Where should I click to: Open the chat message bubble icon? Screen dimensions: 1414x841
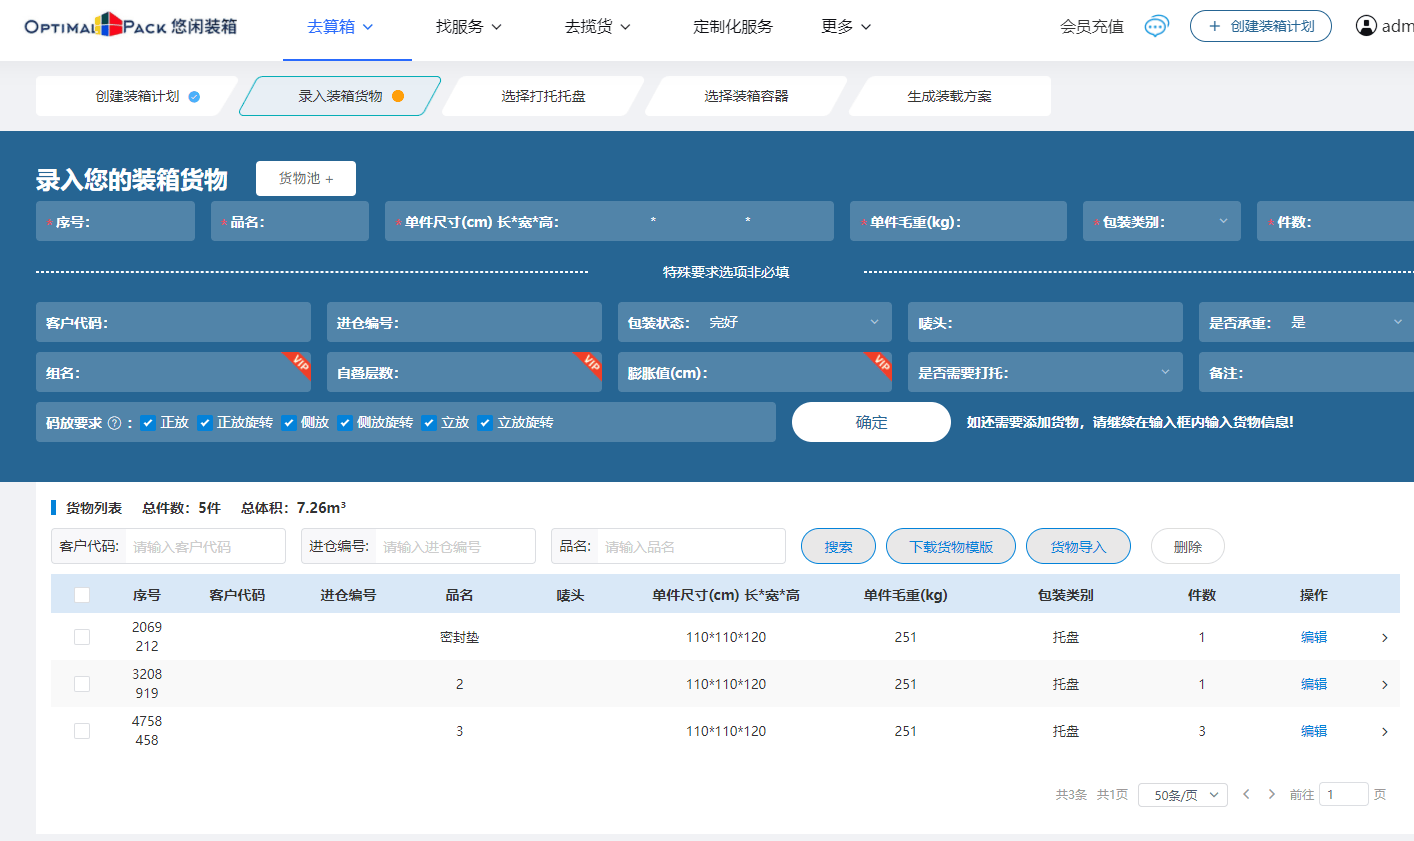click(x=1156, y=26)
